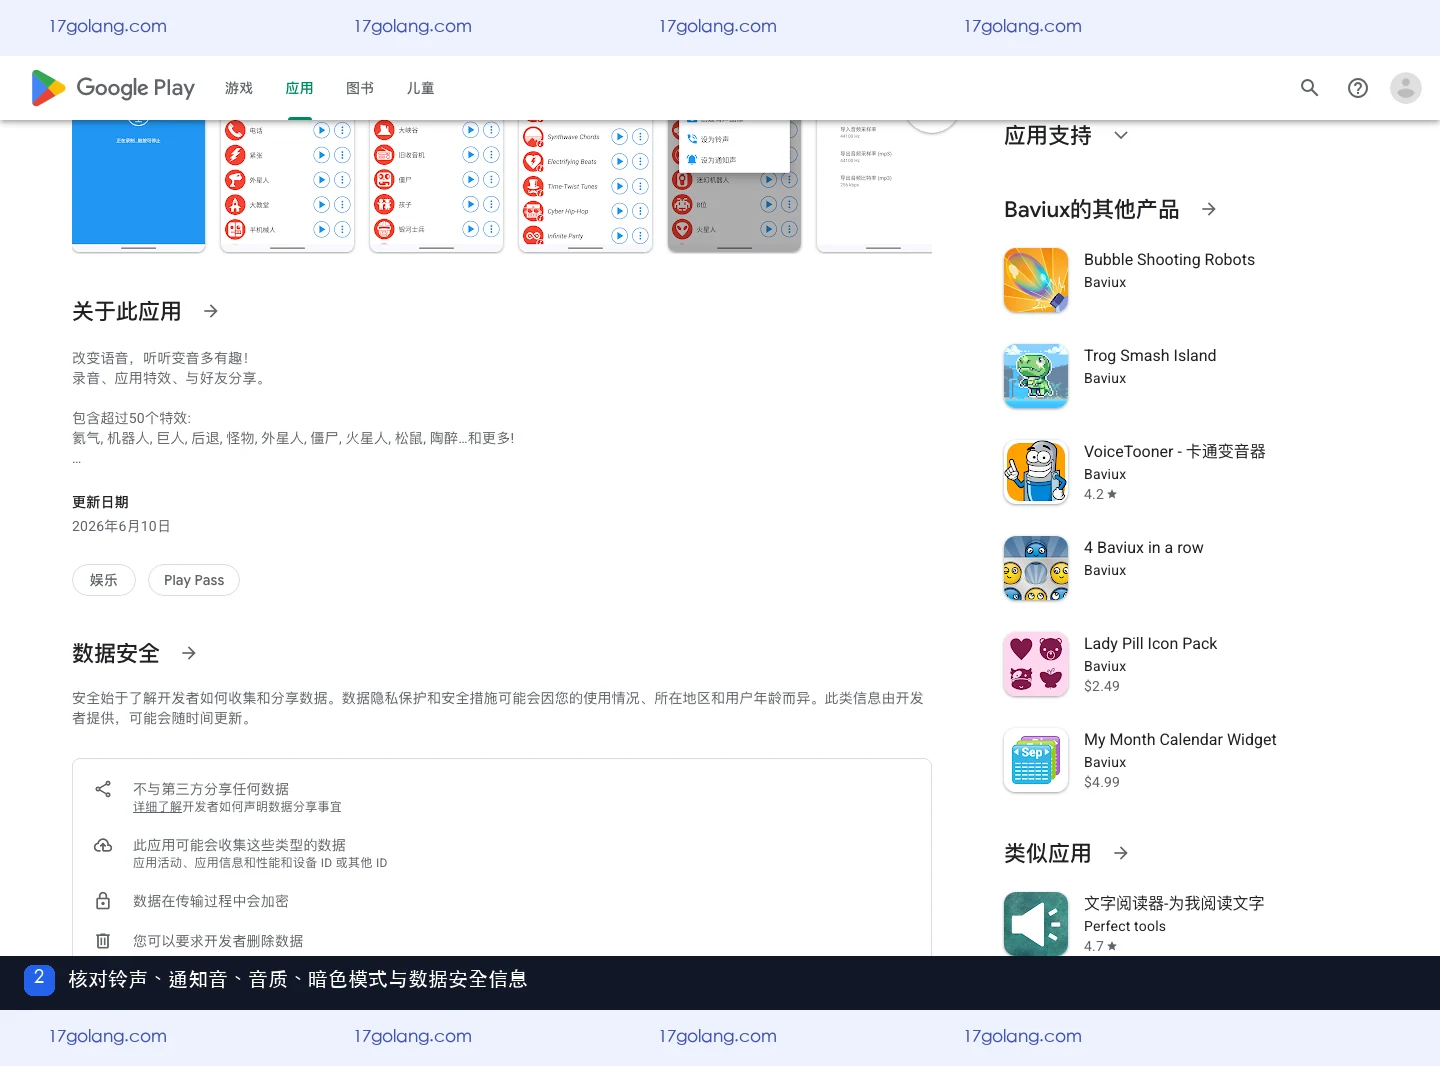The height and width of the screenshot is (1066, 1440).
Task: Open the Lady Pill Icon Pack icon
Action: click(1036, 664)
